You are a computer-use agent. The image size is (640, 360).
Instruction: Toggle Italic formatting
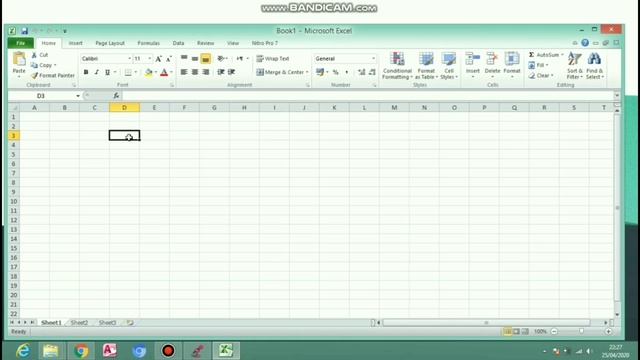pos(96,72)
